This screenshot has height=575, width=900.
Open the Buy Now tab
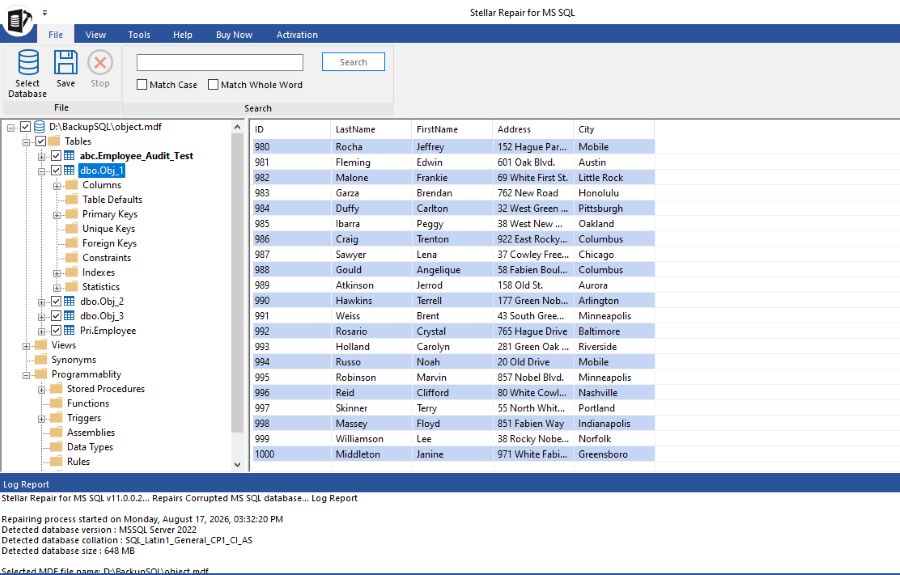pyautogui.click(x=234, y=34)
